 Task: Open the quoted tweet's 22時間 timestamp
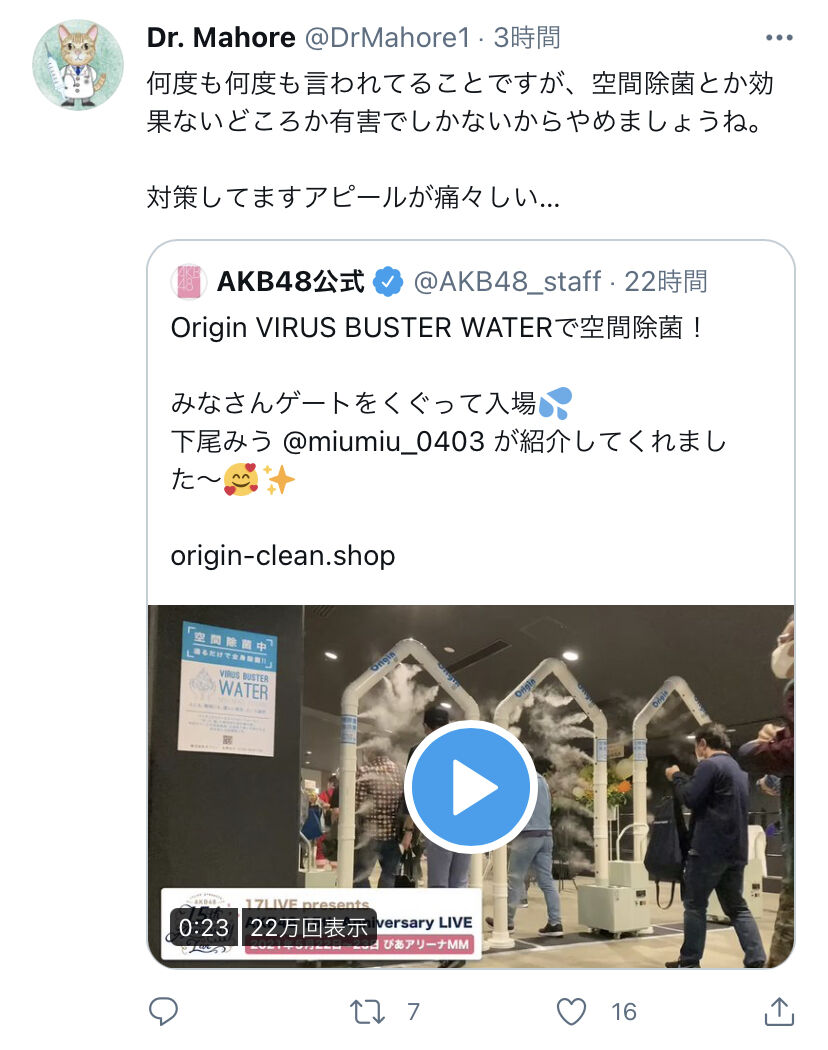click(x=666, y=282)
